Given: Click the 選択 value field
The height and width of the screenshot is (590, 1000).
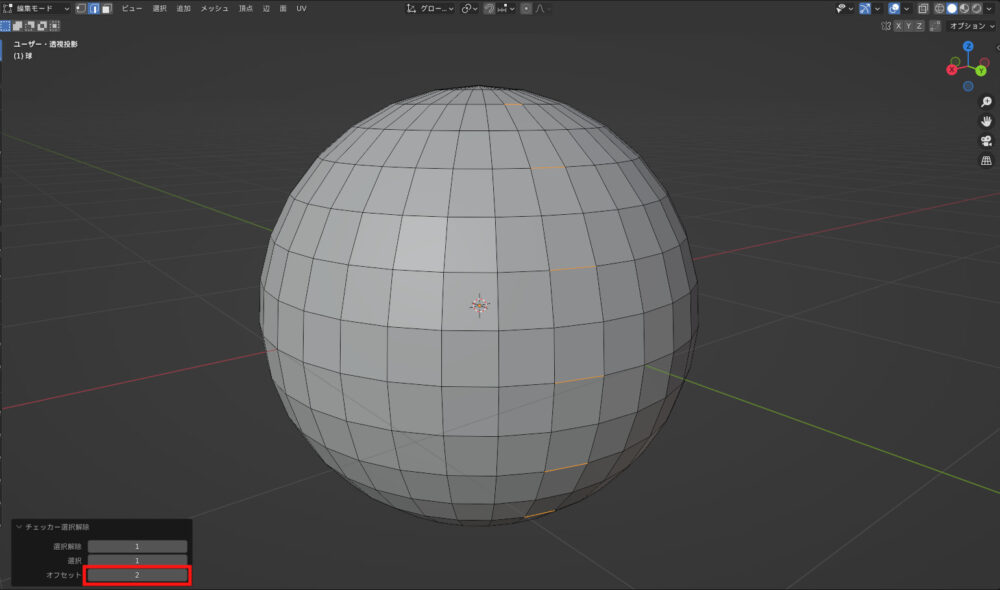Looking at the screenshot, I should click(x=137, y=561).
